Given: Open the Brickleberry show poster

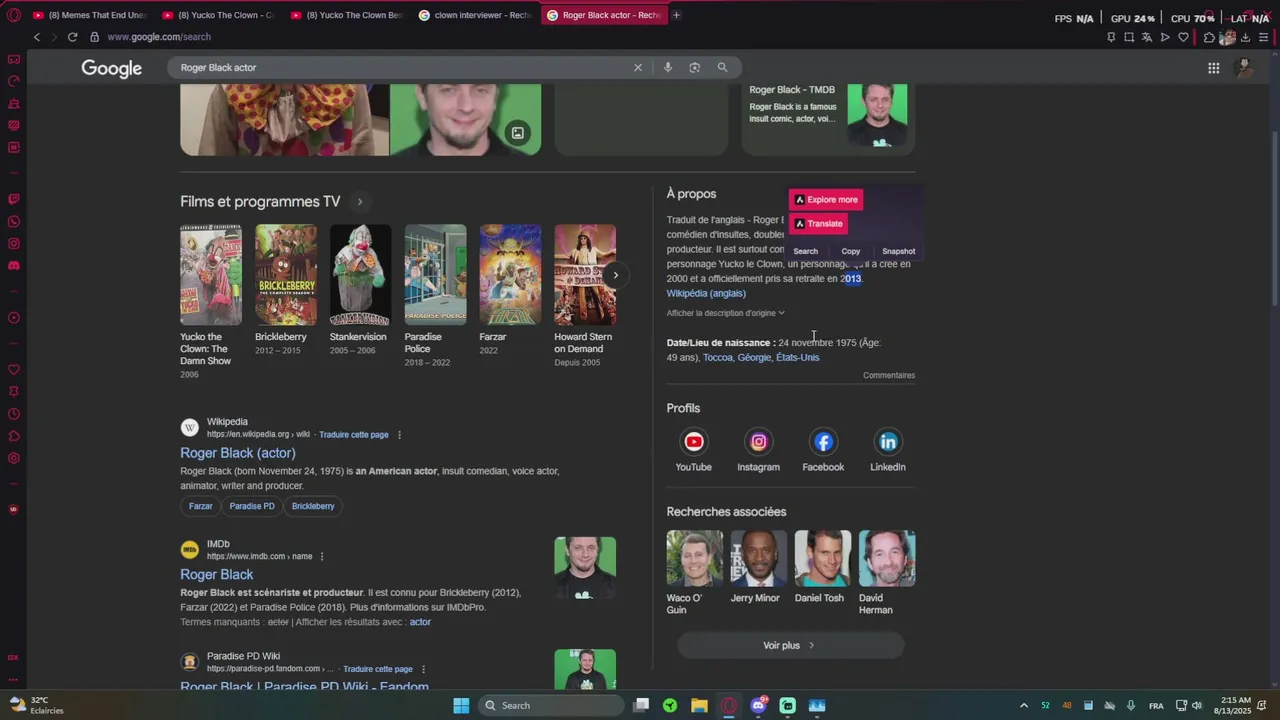Looking at the screenshot, I should coord(286,275).
